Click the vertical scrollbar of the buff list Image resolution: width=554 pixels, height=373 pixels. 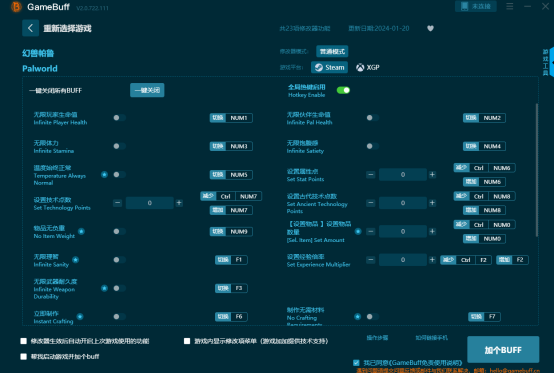point(537,170)
